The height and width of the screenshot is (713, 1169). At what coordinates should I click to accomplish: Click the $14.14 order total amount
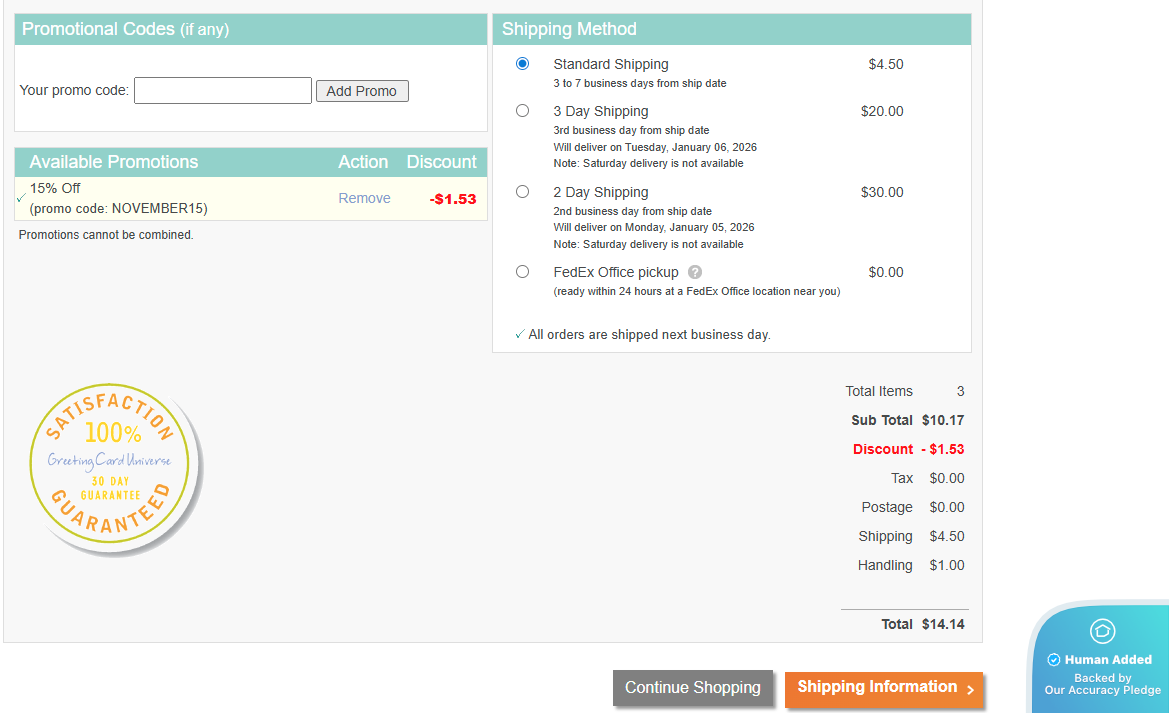point(943,624)
